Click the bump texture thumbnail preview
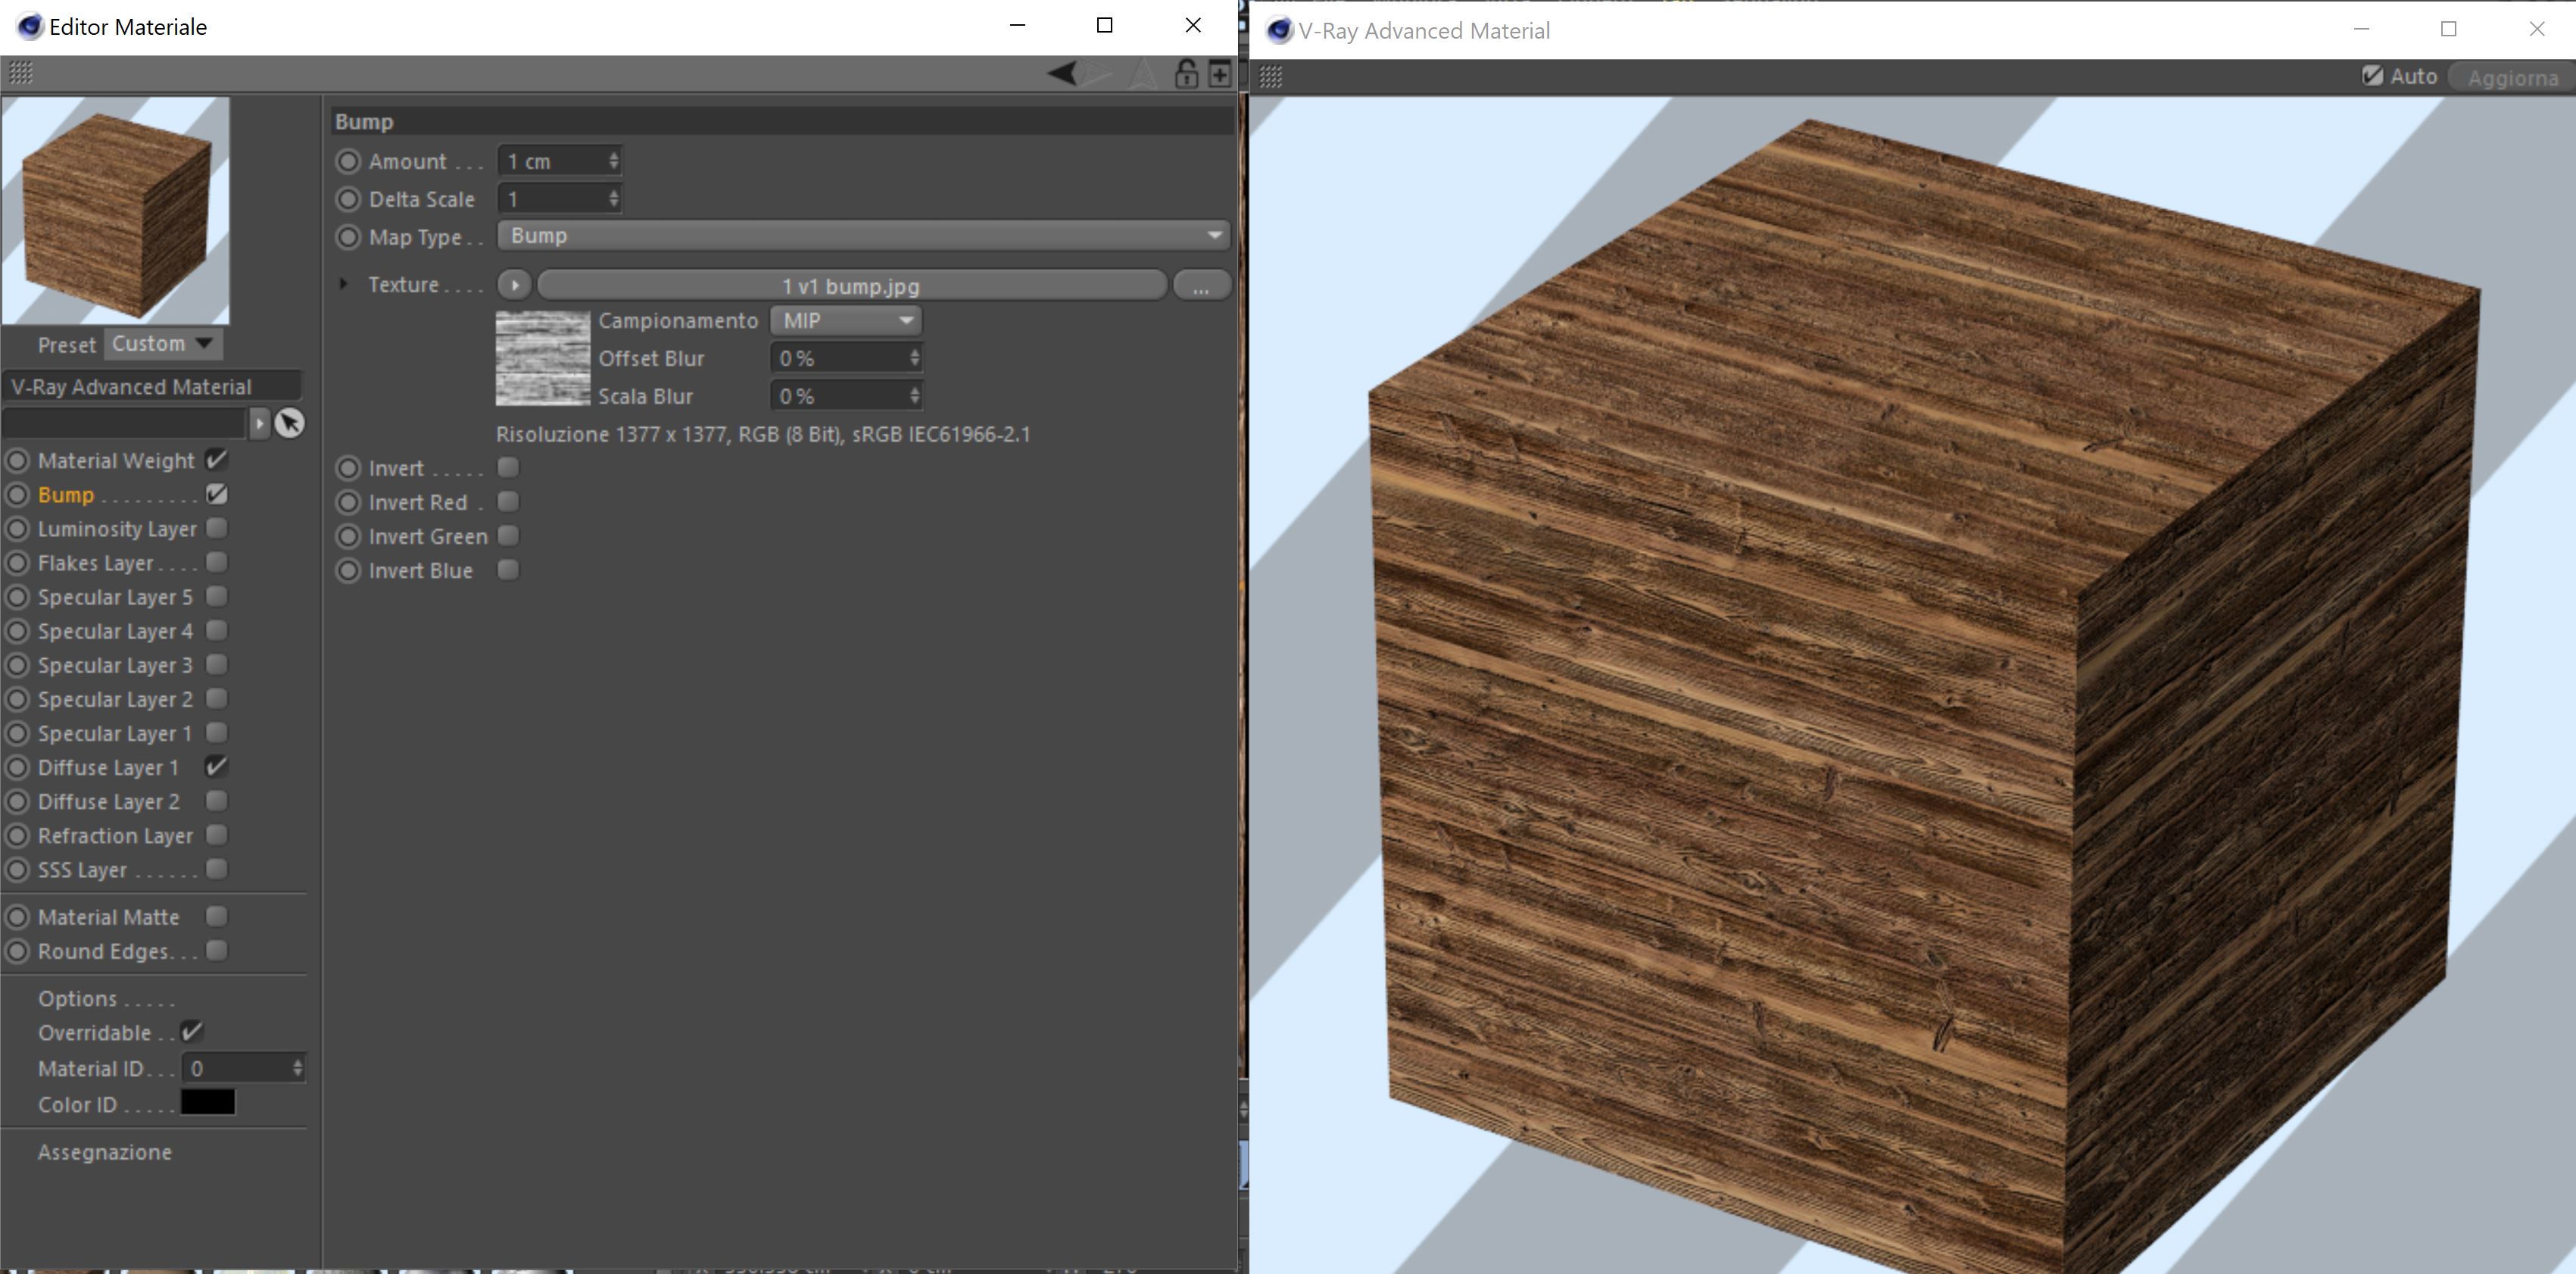 point(543,358)
